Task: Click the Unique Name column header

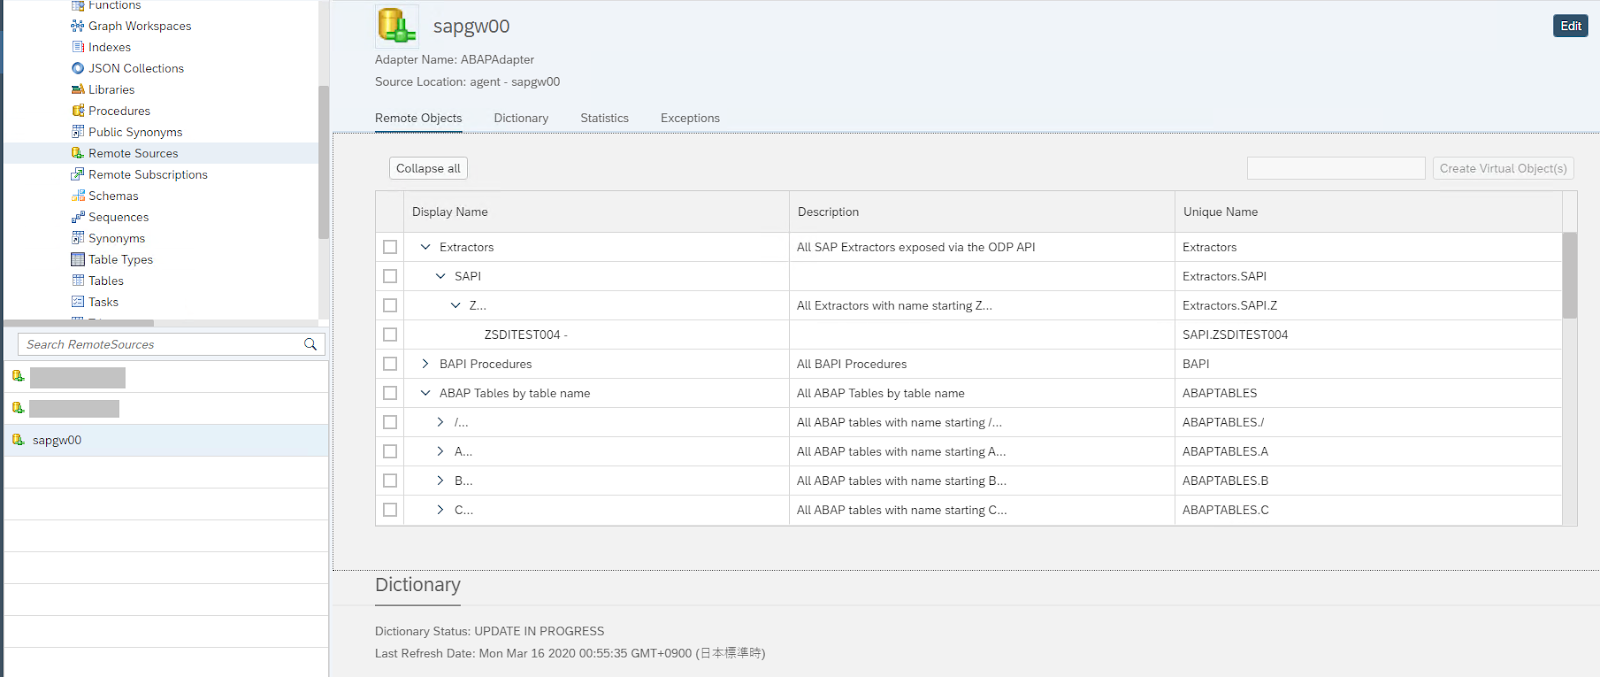Action: pos(1368,212)
